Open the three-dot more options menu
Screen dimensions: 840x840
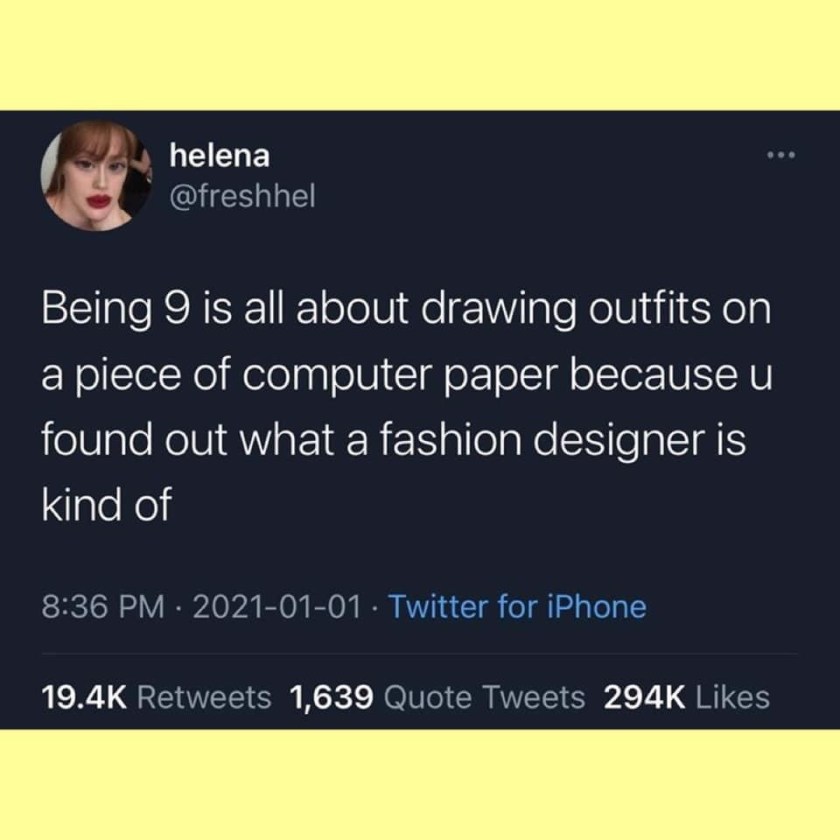click(781, 155)
